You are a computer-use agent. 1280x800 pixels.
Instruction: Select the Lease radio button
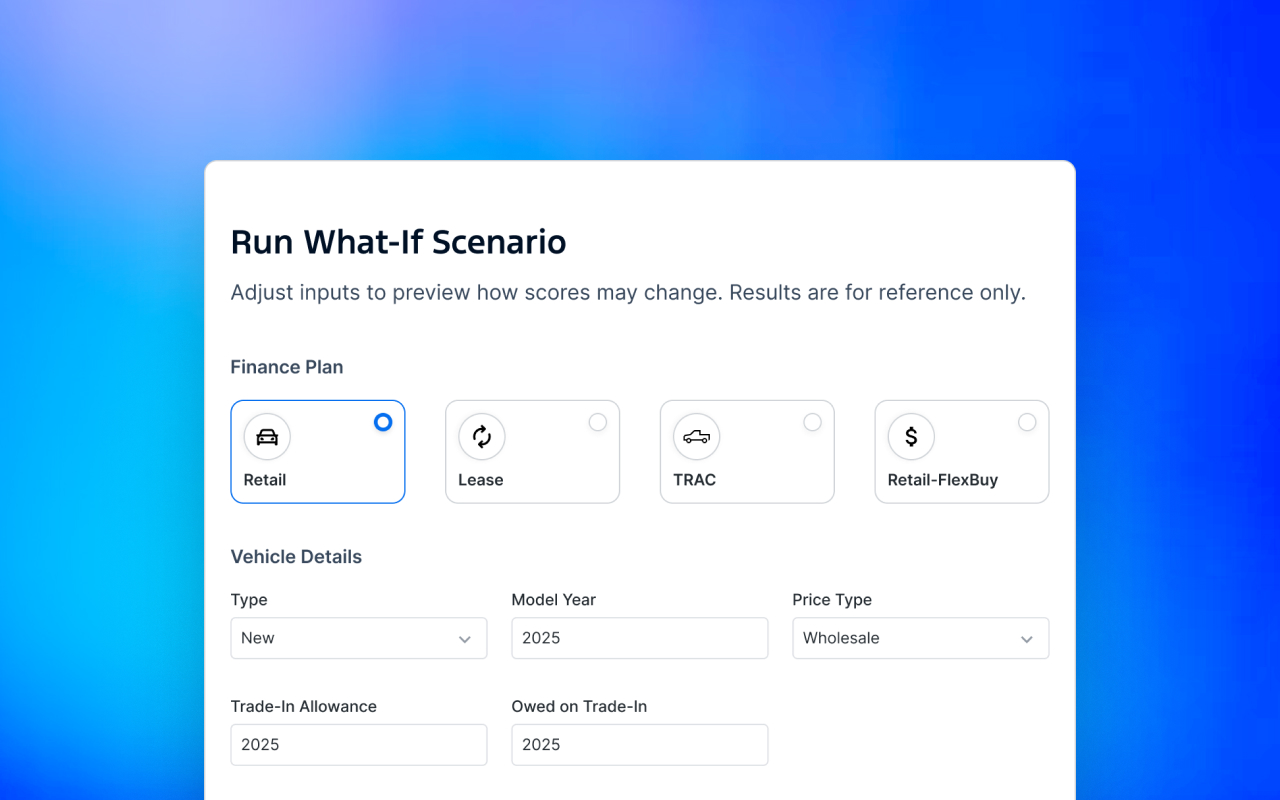point(598,423)
